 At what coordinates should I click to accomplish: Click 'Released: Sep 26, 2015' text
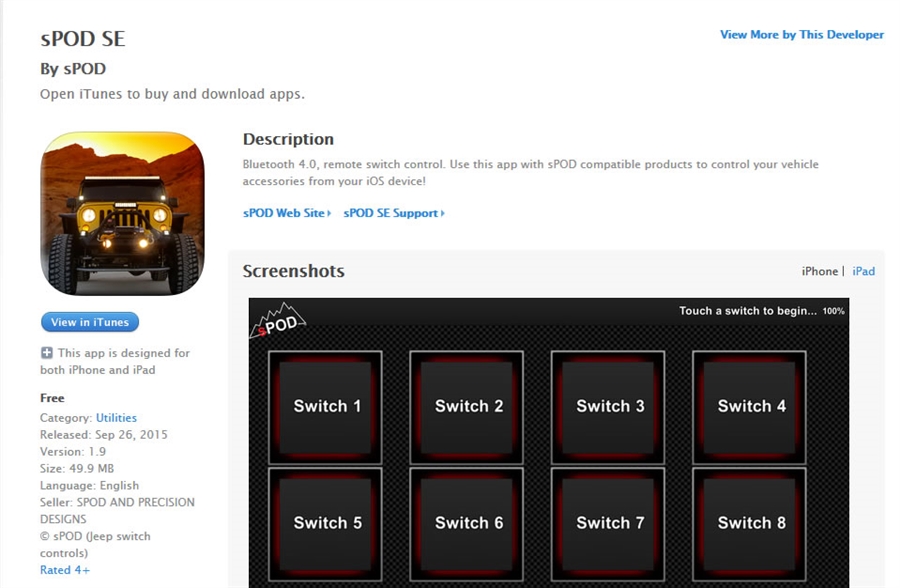click(x=104, y=435)
